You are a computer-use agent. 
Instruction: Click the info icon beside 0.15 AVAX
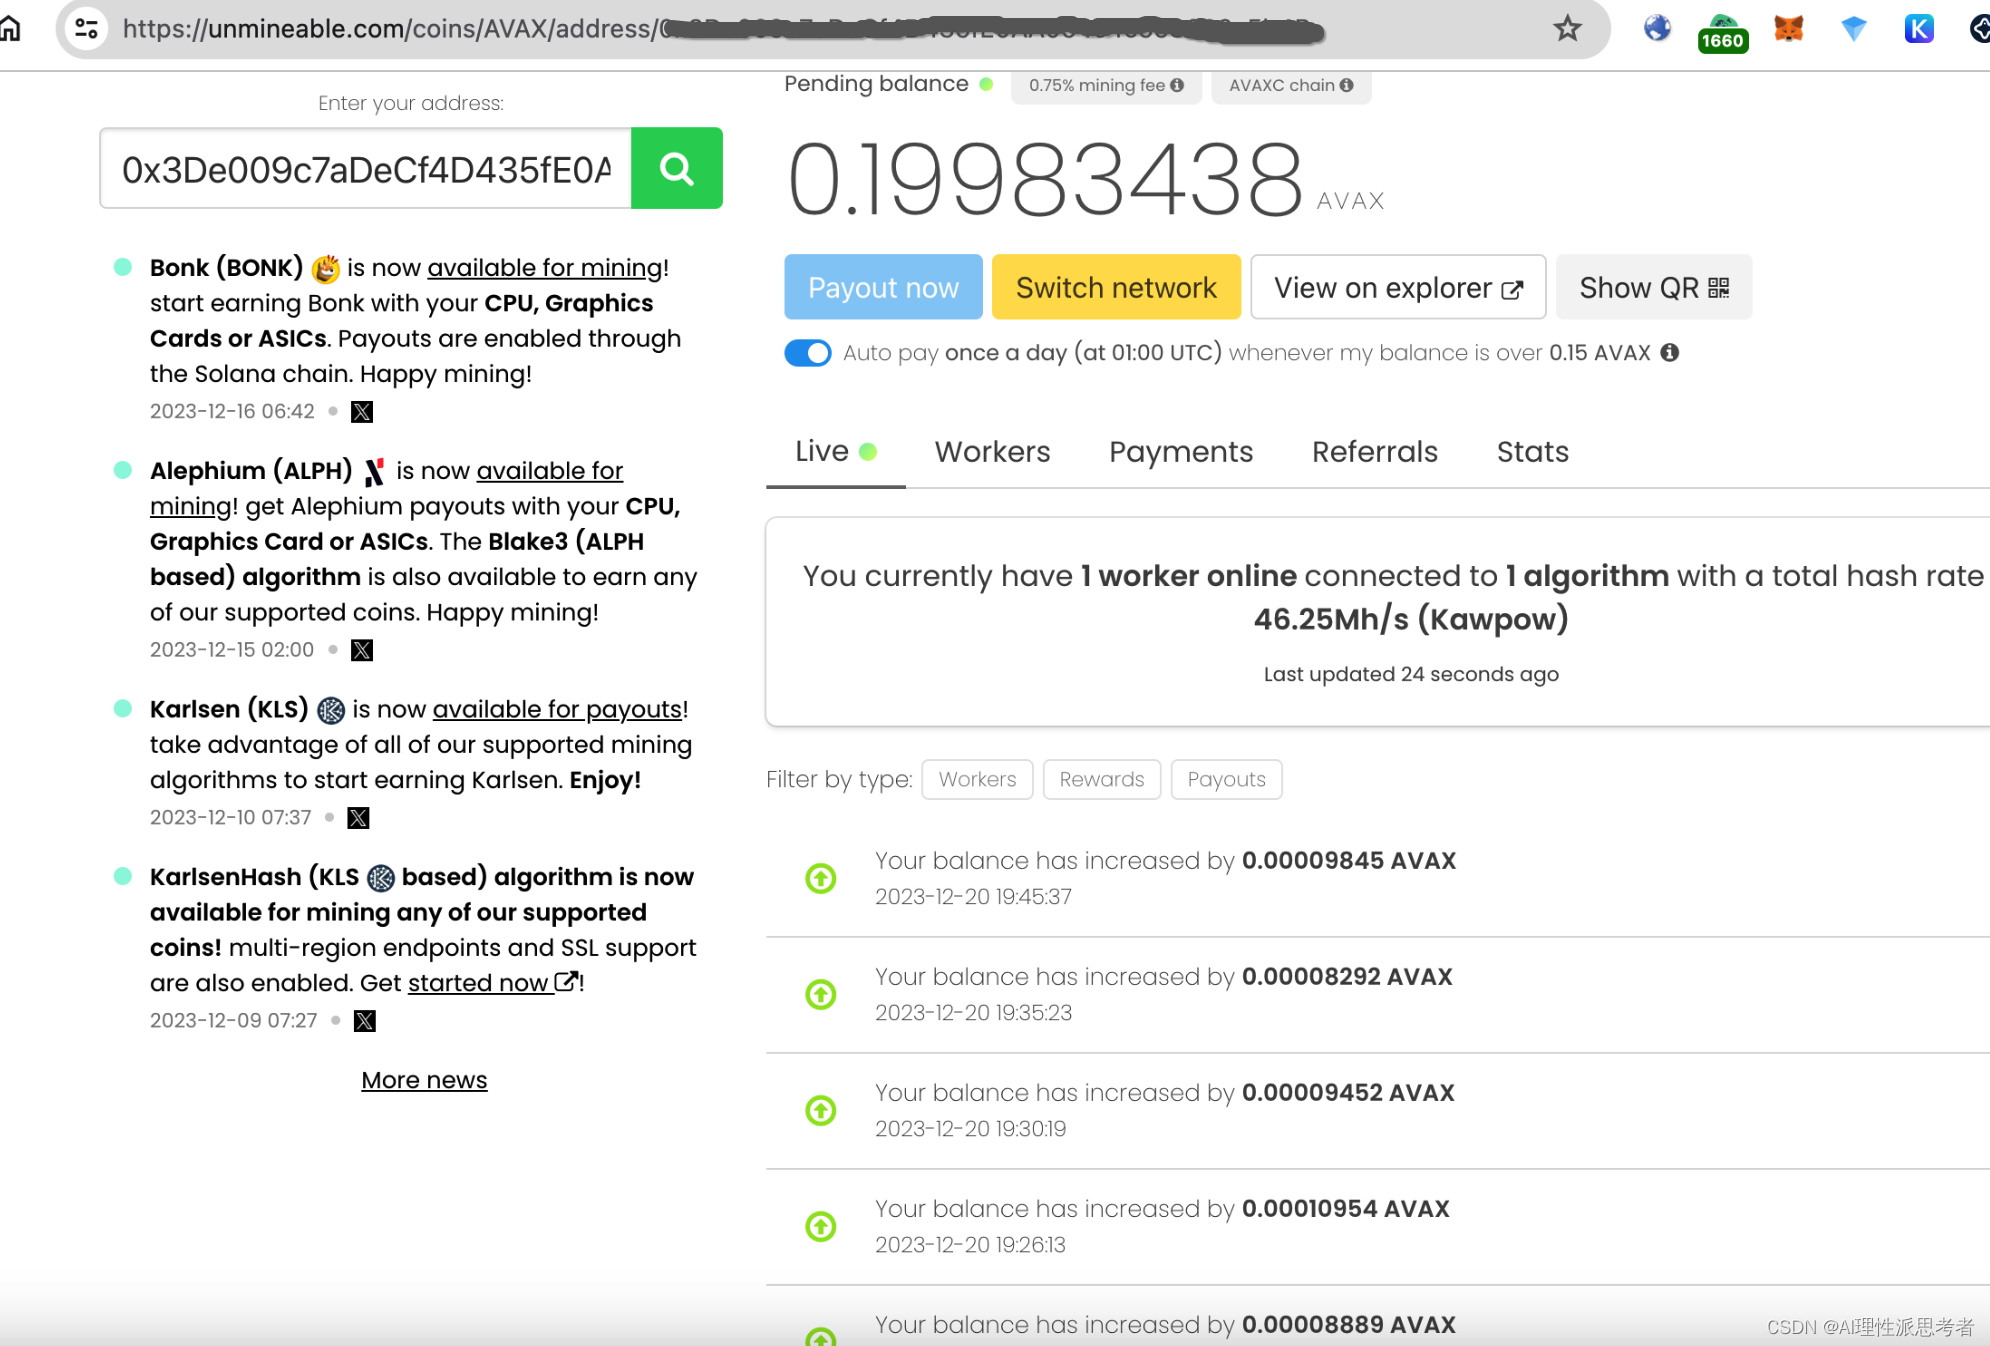pos(1670,352)
